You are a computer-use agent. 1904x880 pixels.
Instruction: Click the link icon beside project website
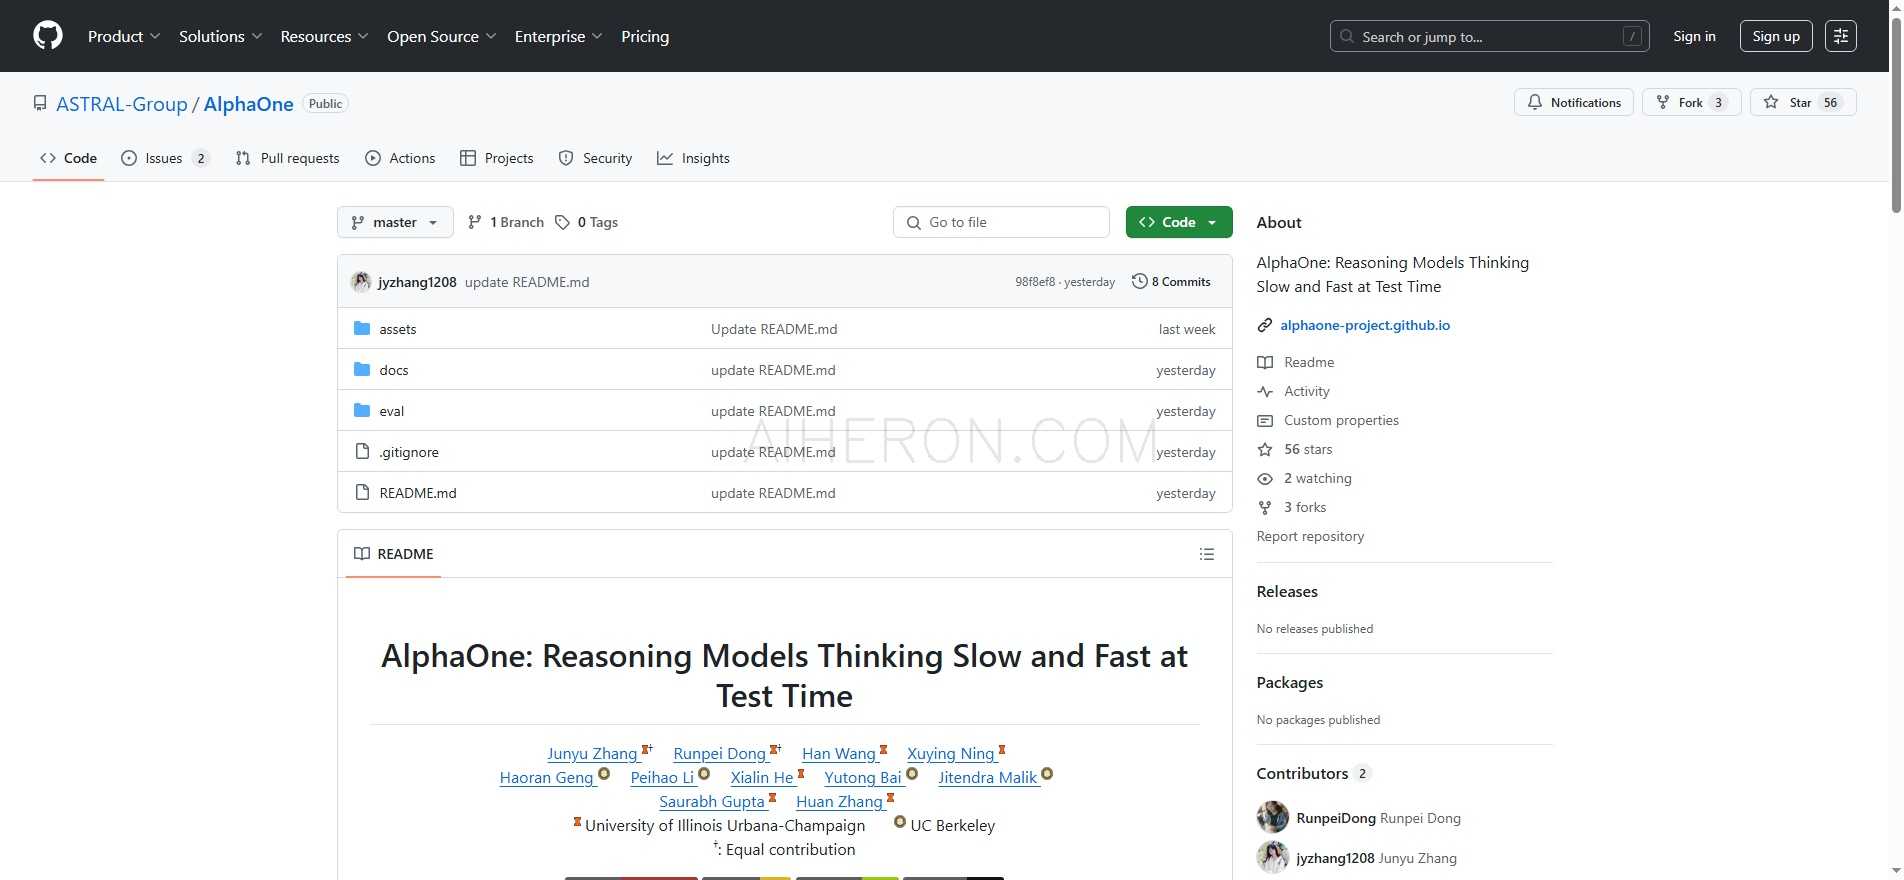tap(1265, 325)
